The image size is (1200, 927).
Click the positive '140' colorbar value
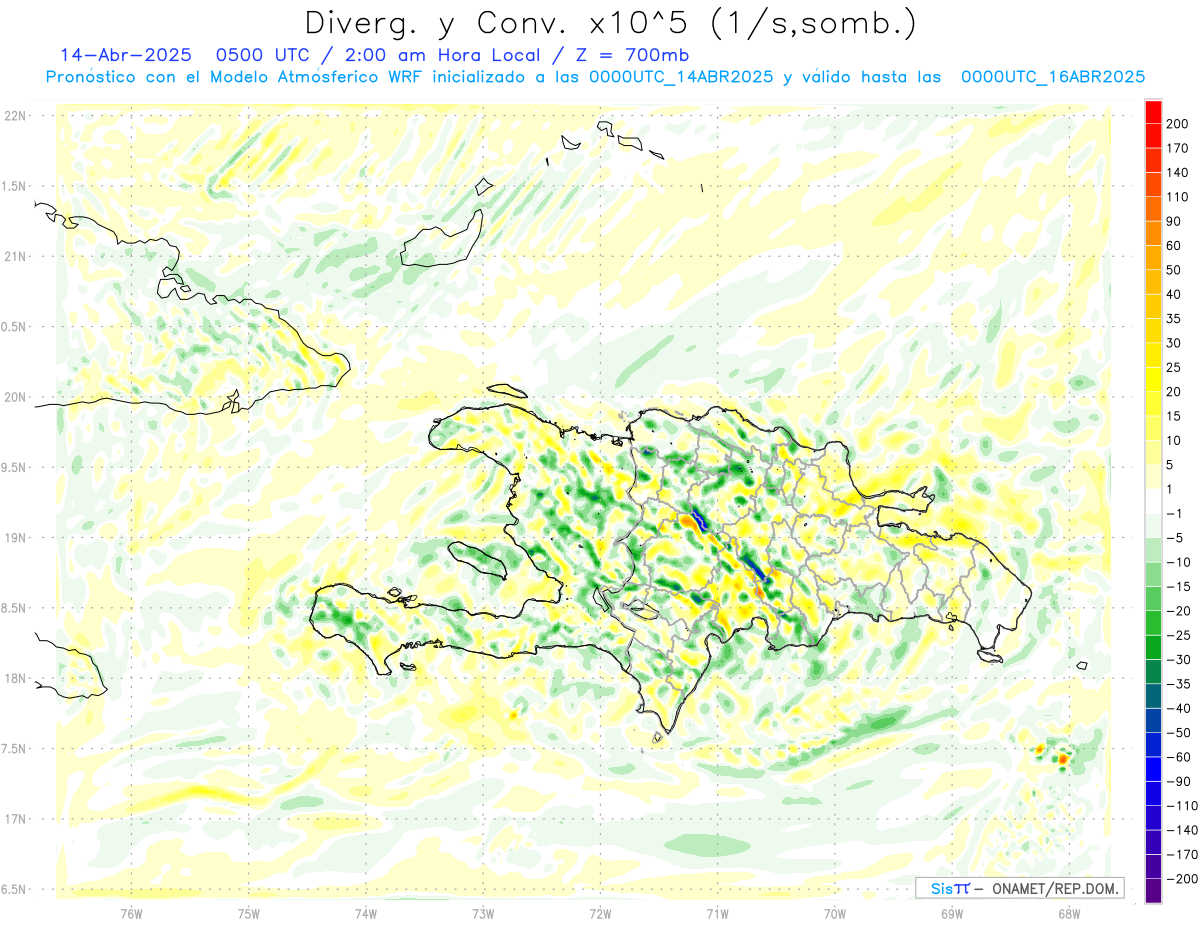1177,172
